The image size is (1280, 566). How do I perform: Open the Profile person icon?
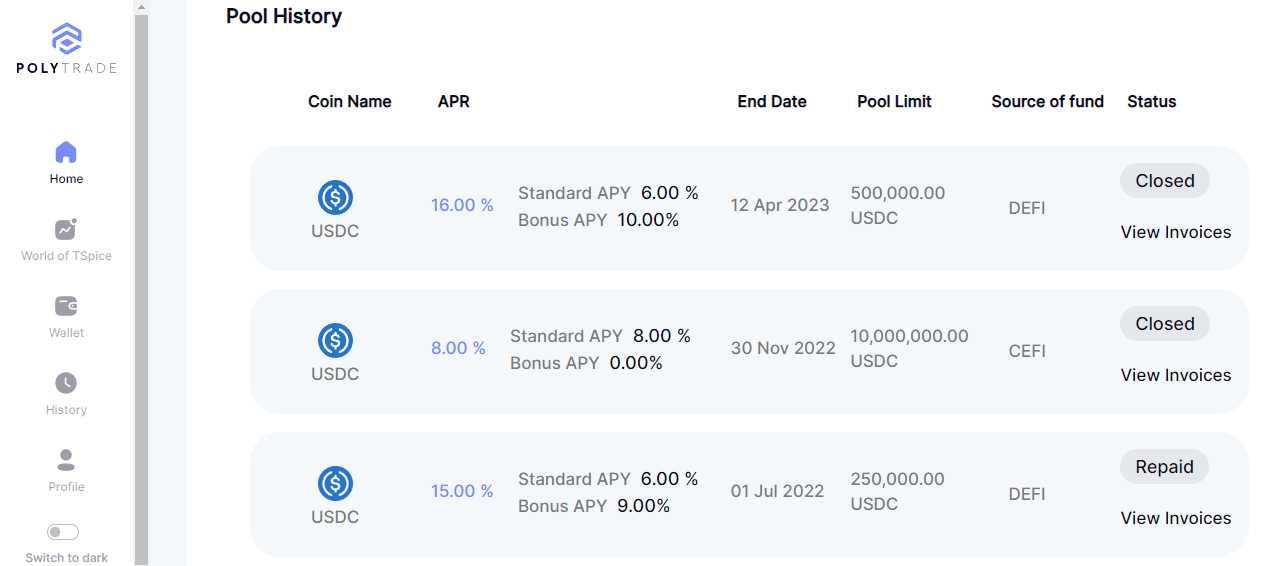point(66,460)
